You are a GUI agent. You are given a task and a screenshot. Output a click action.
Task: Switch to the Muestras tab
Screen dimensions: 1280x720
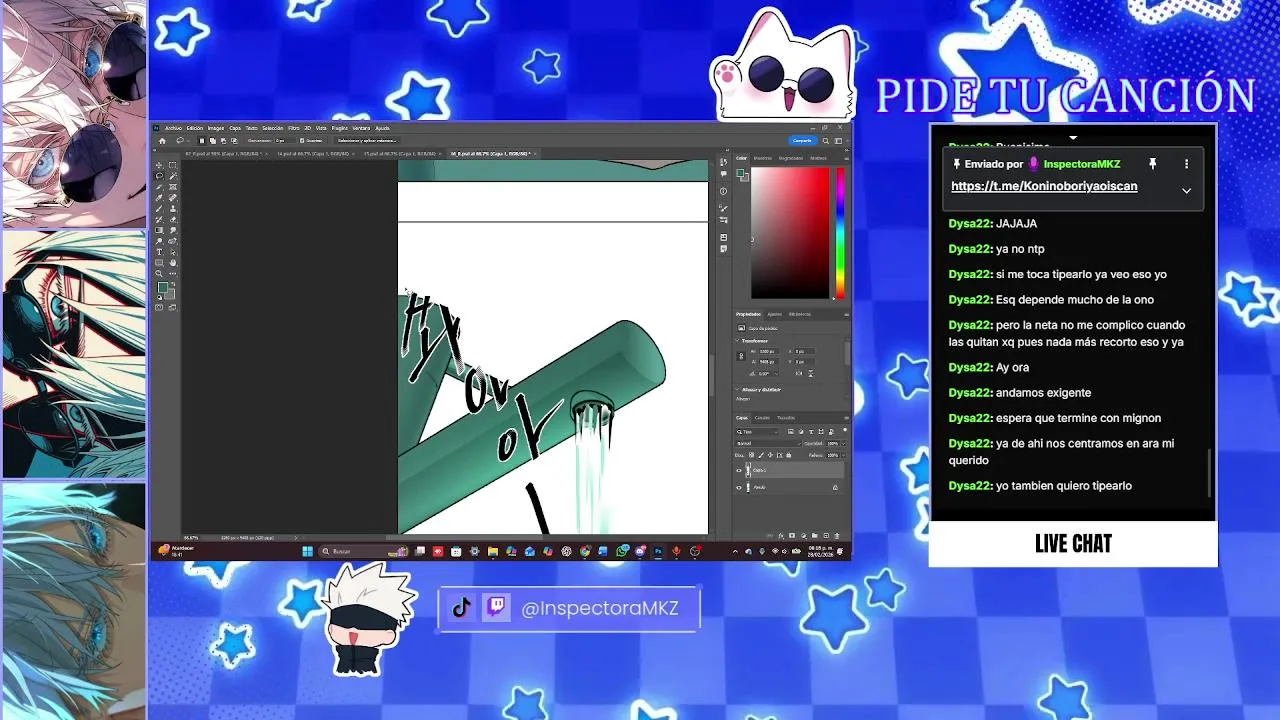(x=763, y=157)
